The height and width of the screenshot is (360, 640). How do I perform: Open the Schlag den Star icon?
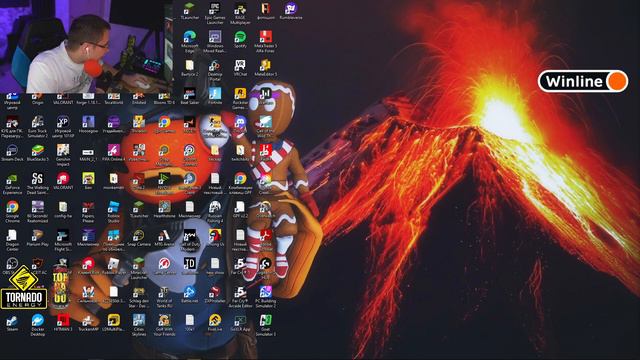[139, 297]
